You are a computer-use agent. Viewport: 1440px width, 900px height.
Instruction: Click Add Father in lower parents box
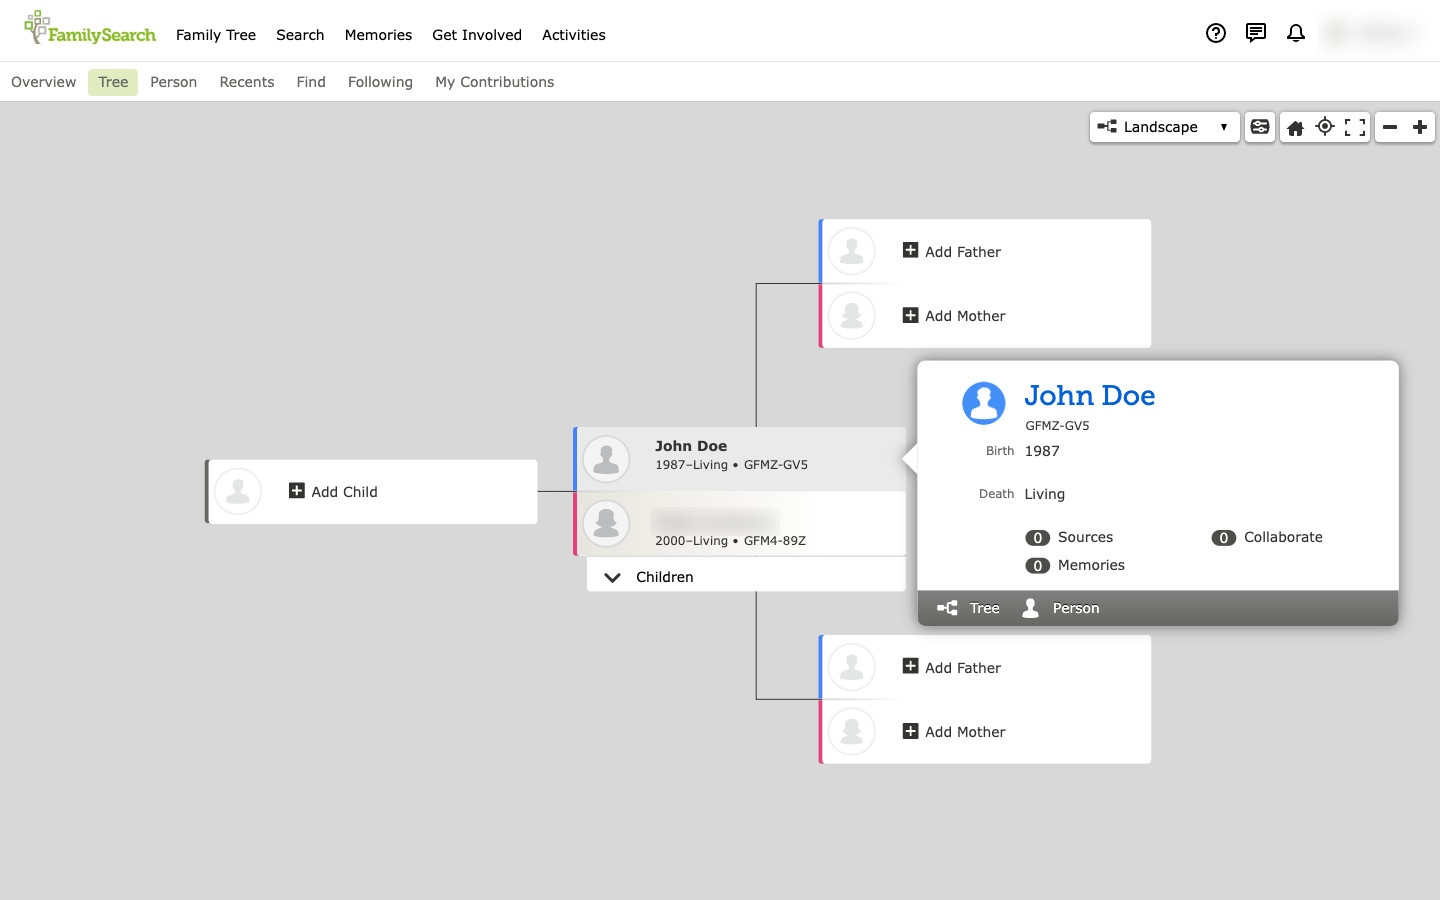(952, 667)
